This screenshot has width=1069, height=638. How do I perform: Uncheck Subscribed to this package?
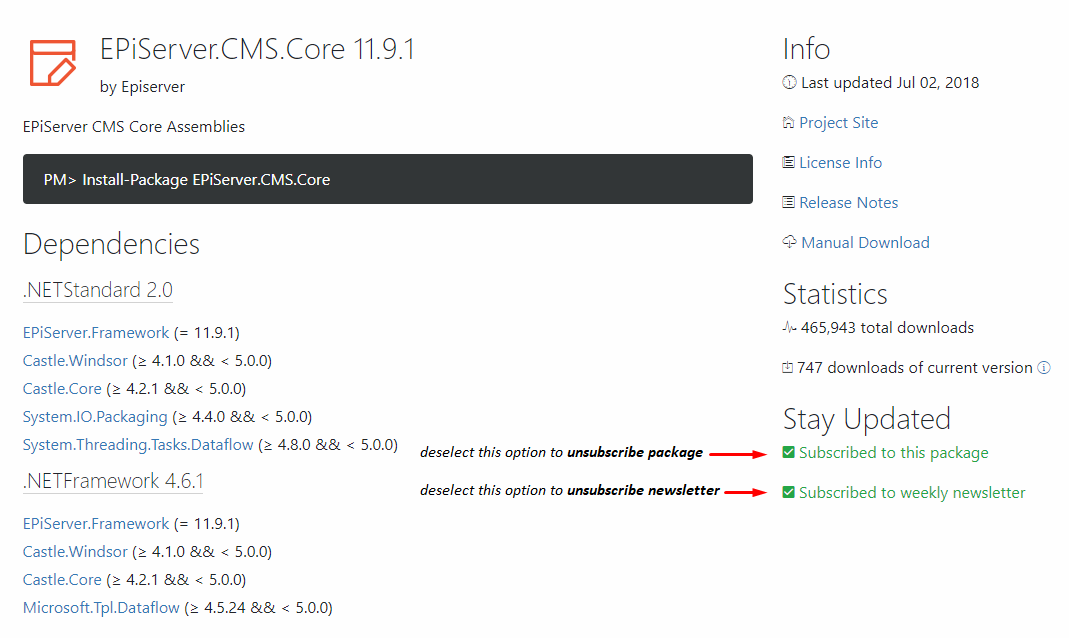tap(789, 453)
